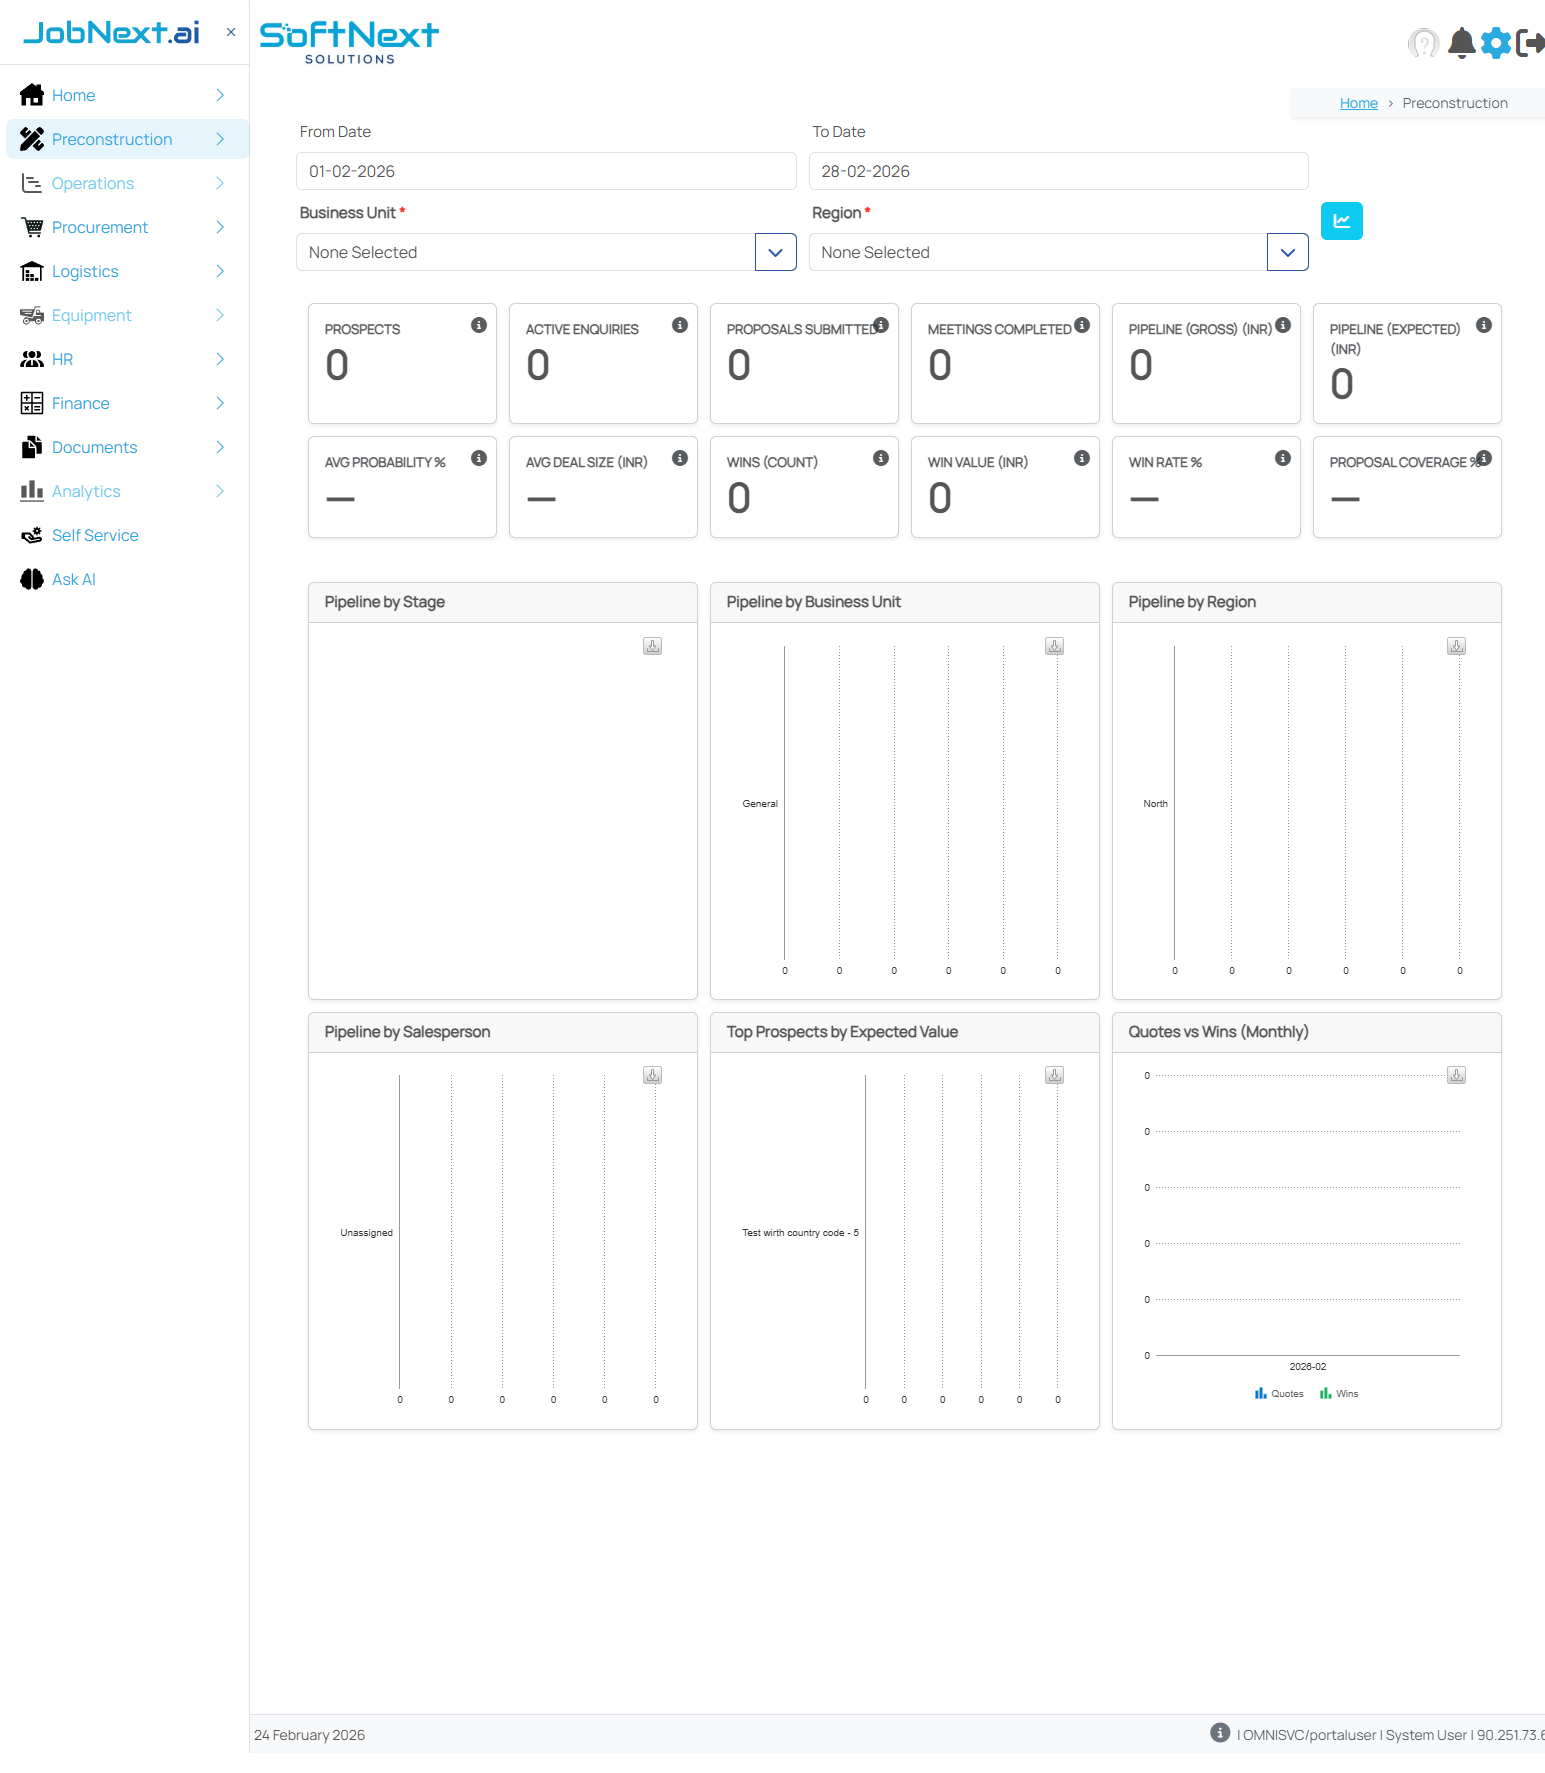Click the From Date field

(x=546, y=171)
